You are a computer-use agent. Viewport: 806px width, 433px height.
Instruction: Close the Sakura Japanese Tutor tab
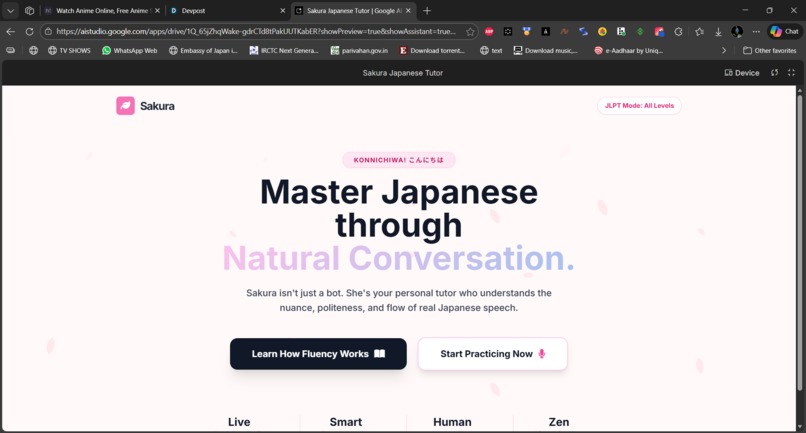(x=408, y=11)
